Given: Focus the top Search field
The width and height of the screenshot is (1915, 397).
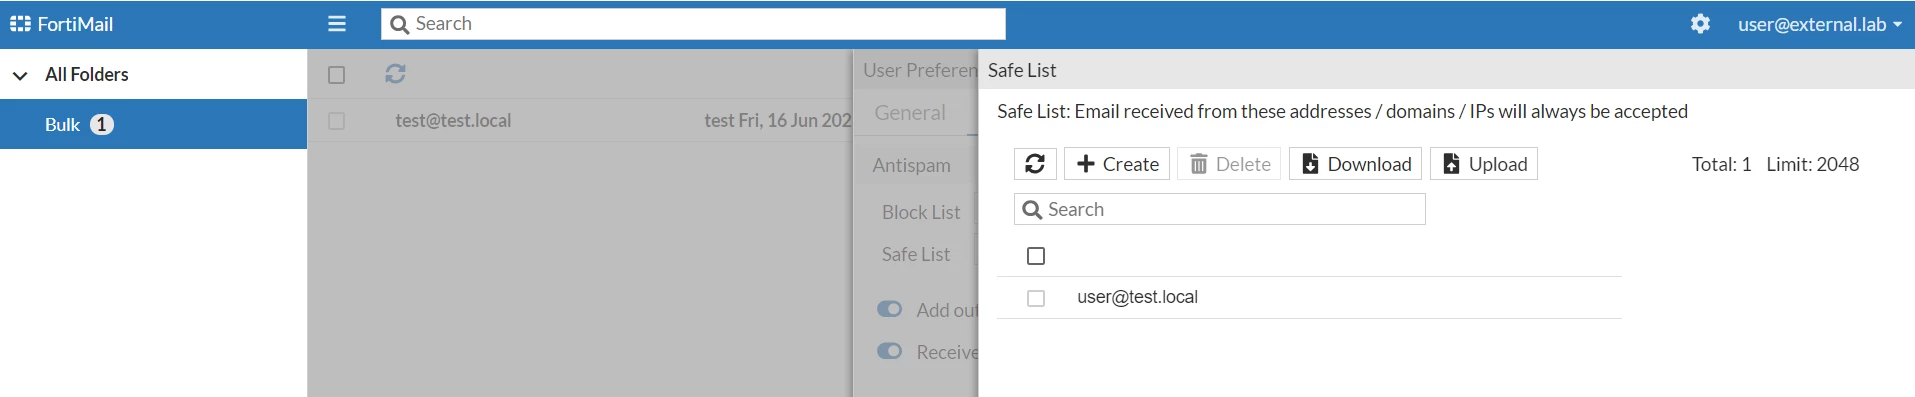Looking at the screenshot, I should (693, 24).
